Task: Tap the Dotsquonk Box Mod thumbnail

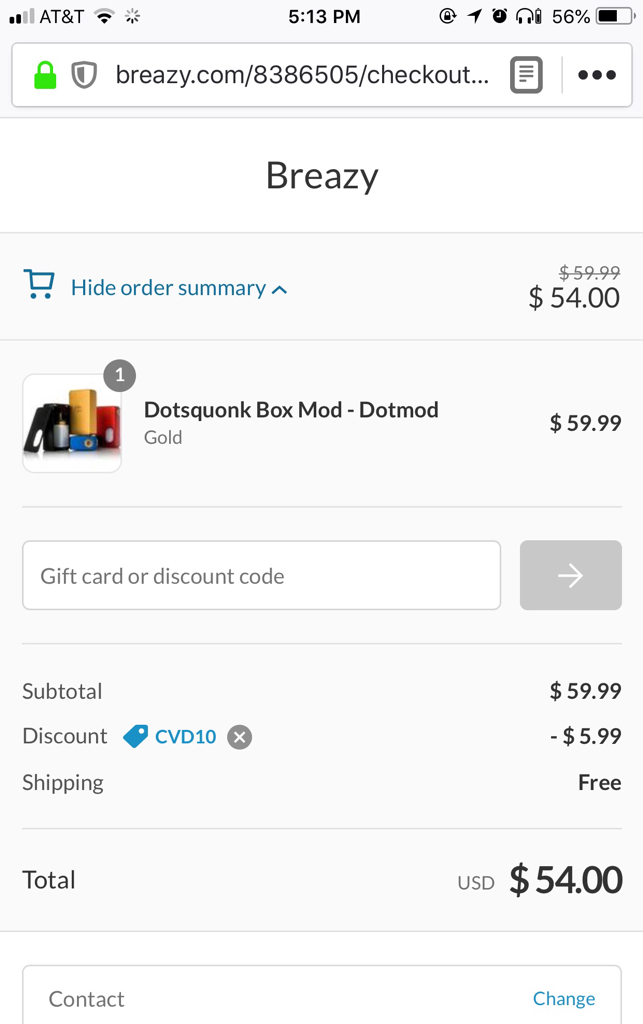Action: [x=72, y=423]
